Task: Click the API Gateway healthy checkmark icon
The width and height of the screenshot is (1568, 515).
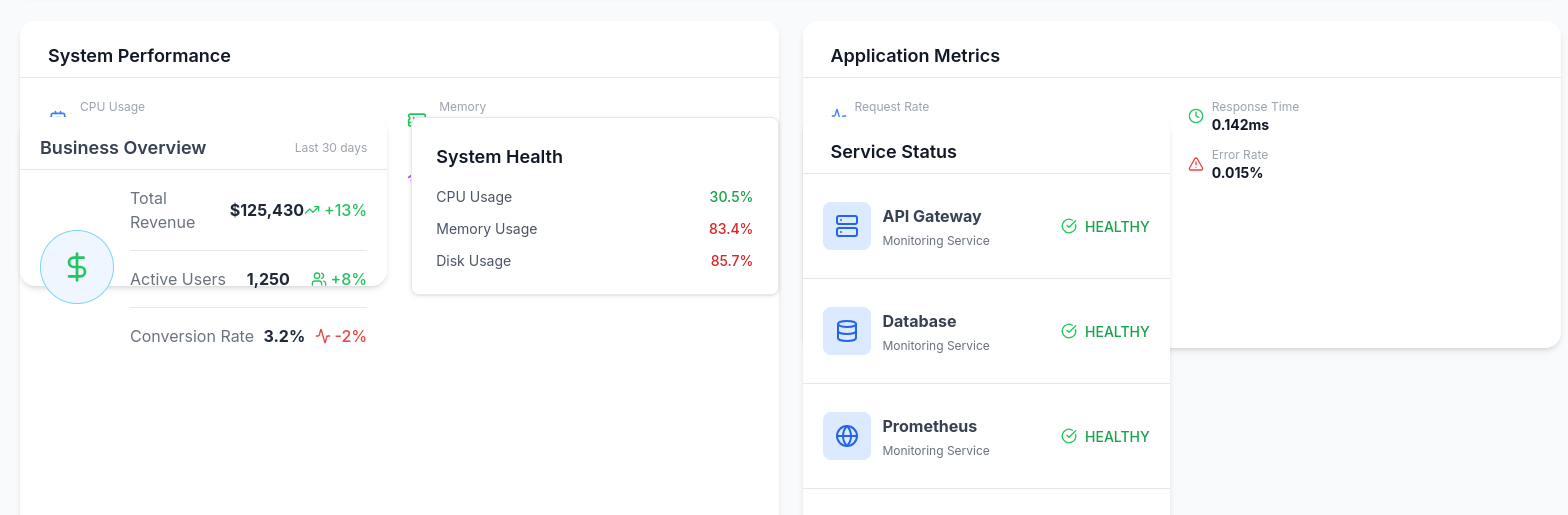Action: (x=1069, y=226)
